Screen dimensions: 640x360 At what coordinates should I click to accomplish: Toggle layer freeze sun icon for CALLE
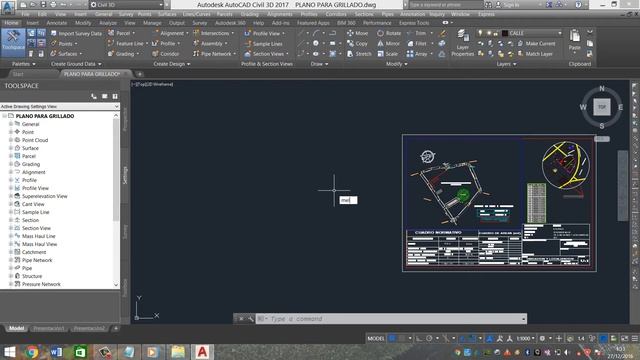488,33
